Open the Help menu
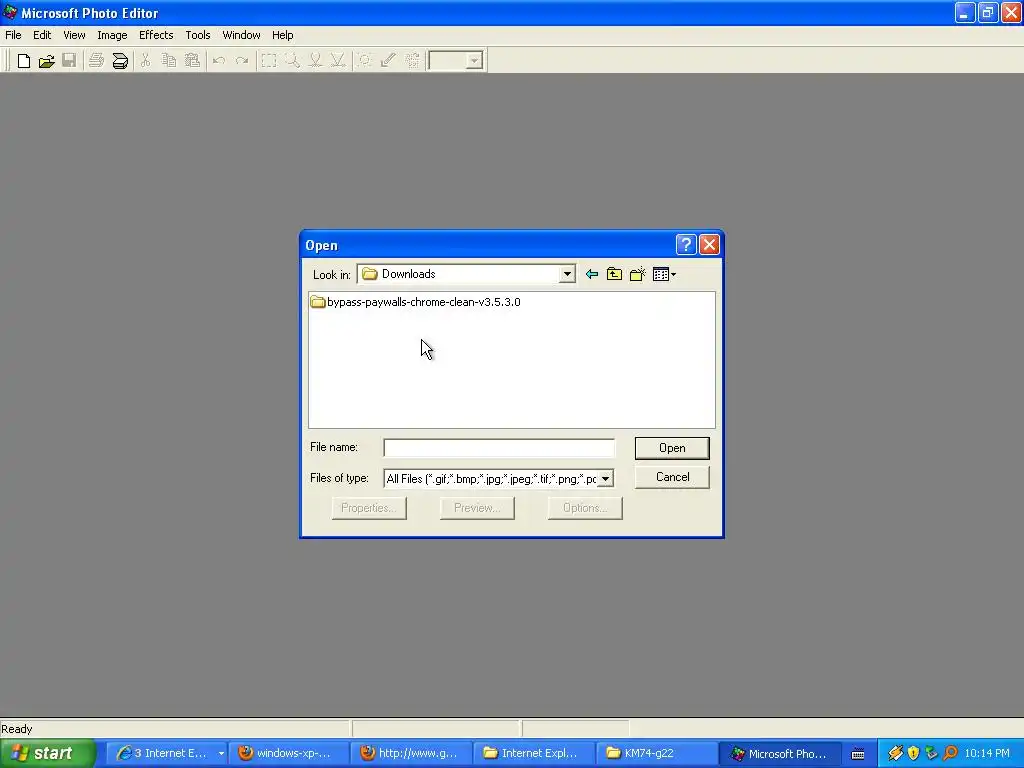The image size is (1024, 768). 282,35
